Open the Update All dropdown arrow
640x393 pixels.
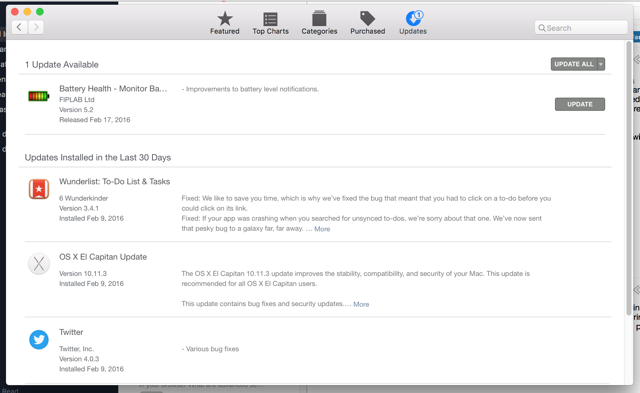point(601,64)
